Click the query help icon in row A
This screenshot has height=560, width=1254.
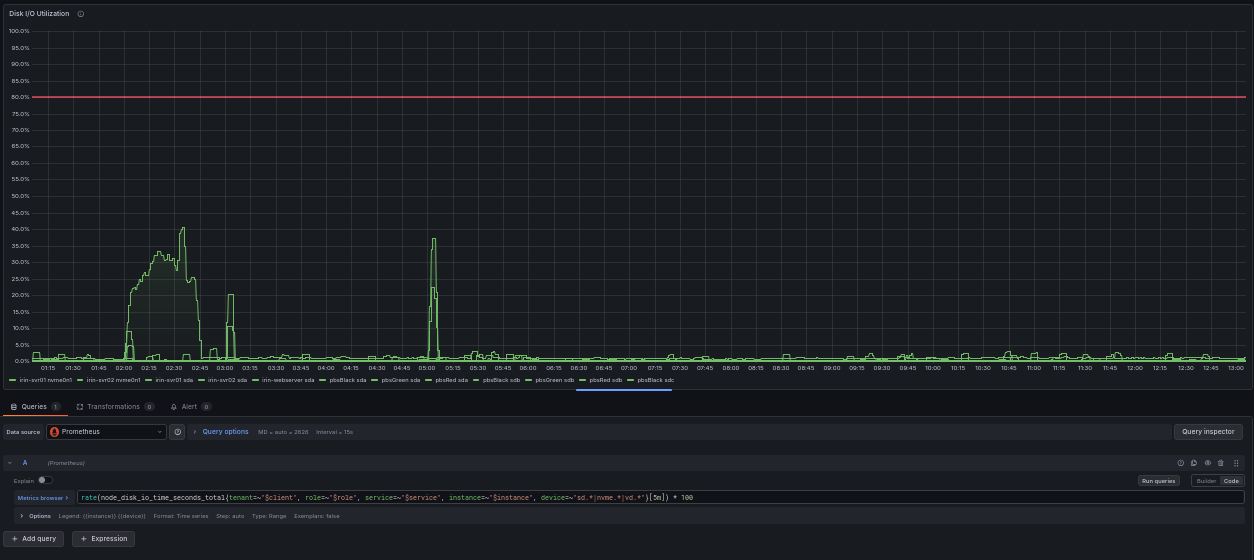1180,463
